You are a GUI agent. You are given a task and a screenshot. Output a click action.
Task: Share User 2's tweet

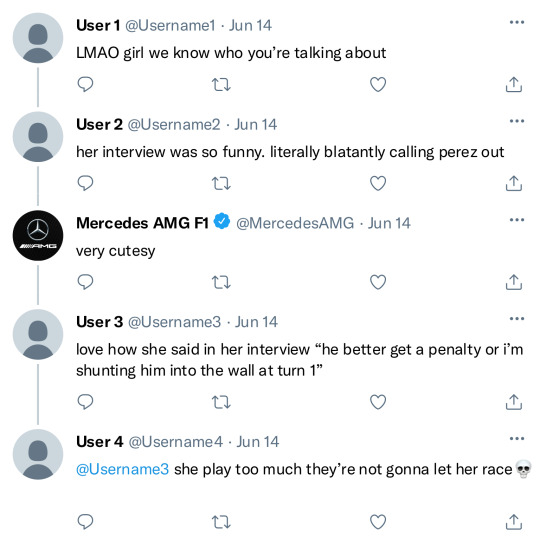[x=514, y=183]
